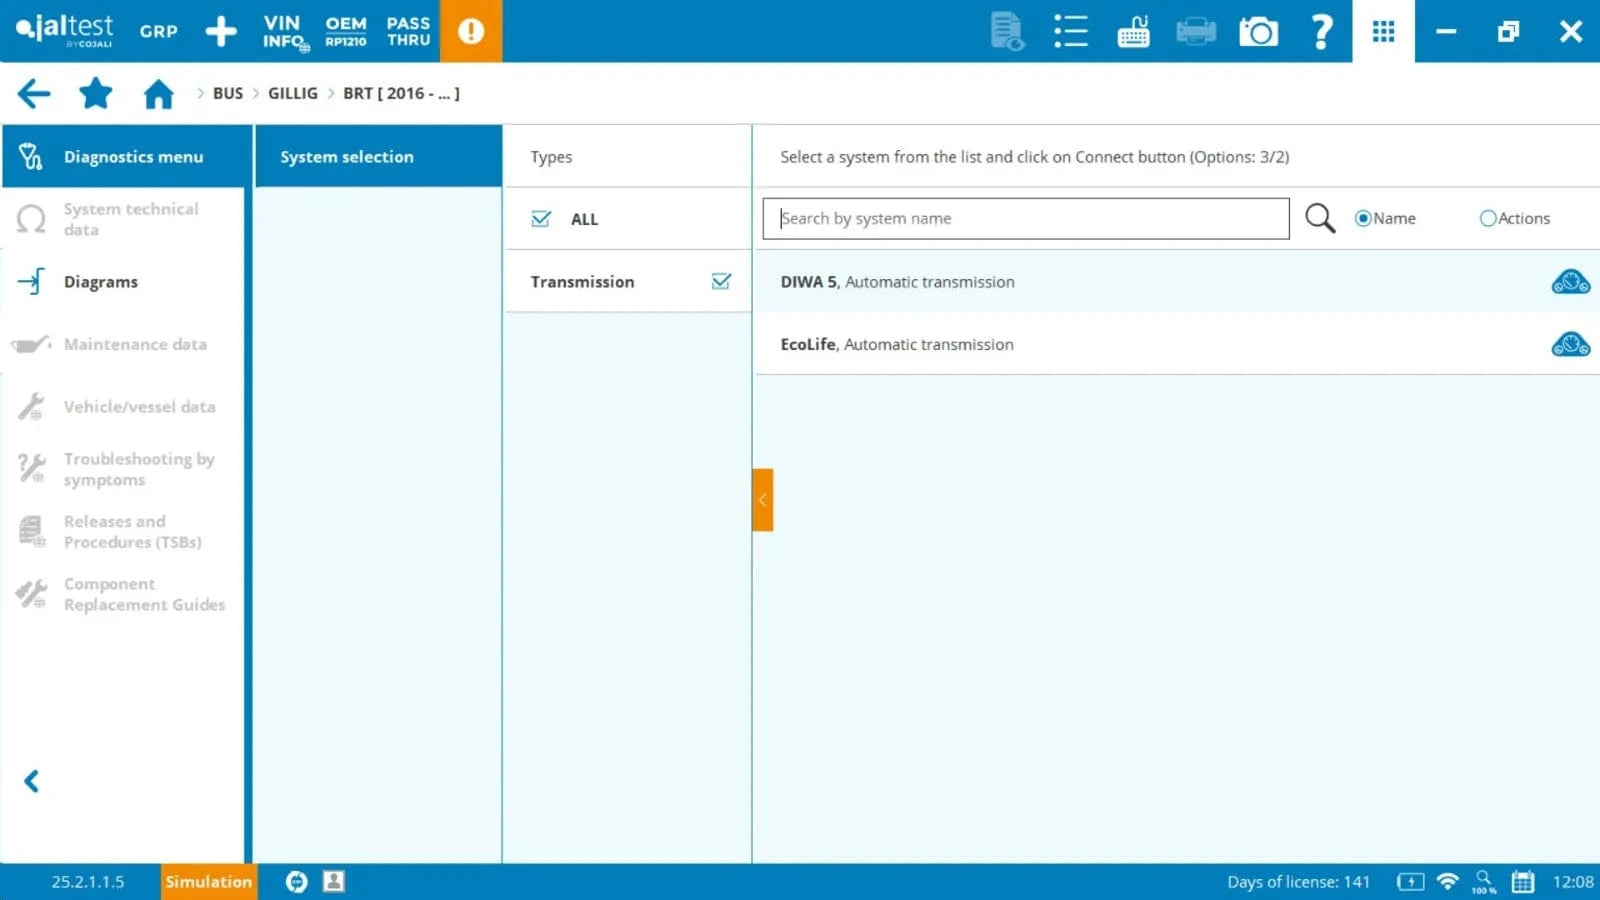Click the Types column header
Screen dimensions: 1600x900
(x=551, y=157)
